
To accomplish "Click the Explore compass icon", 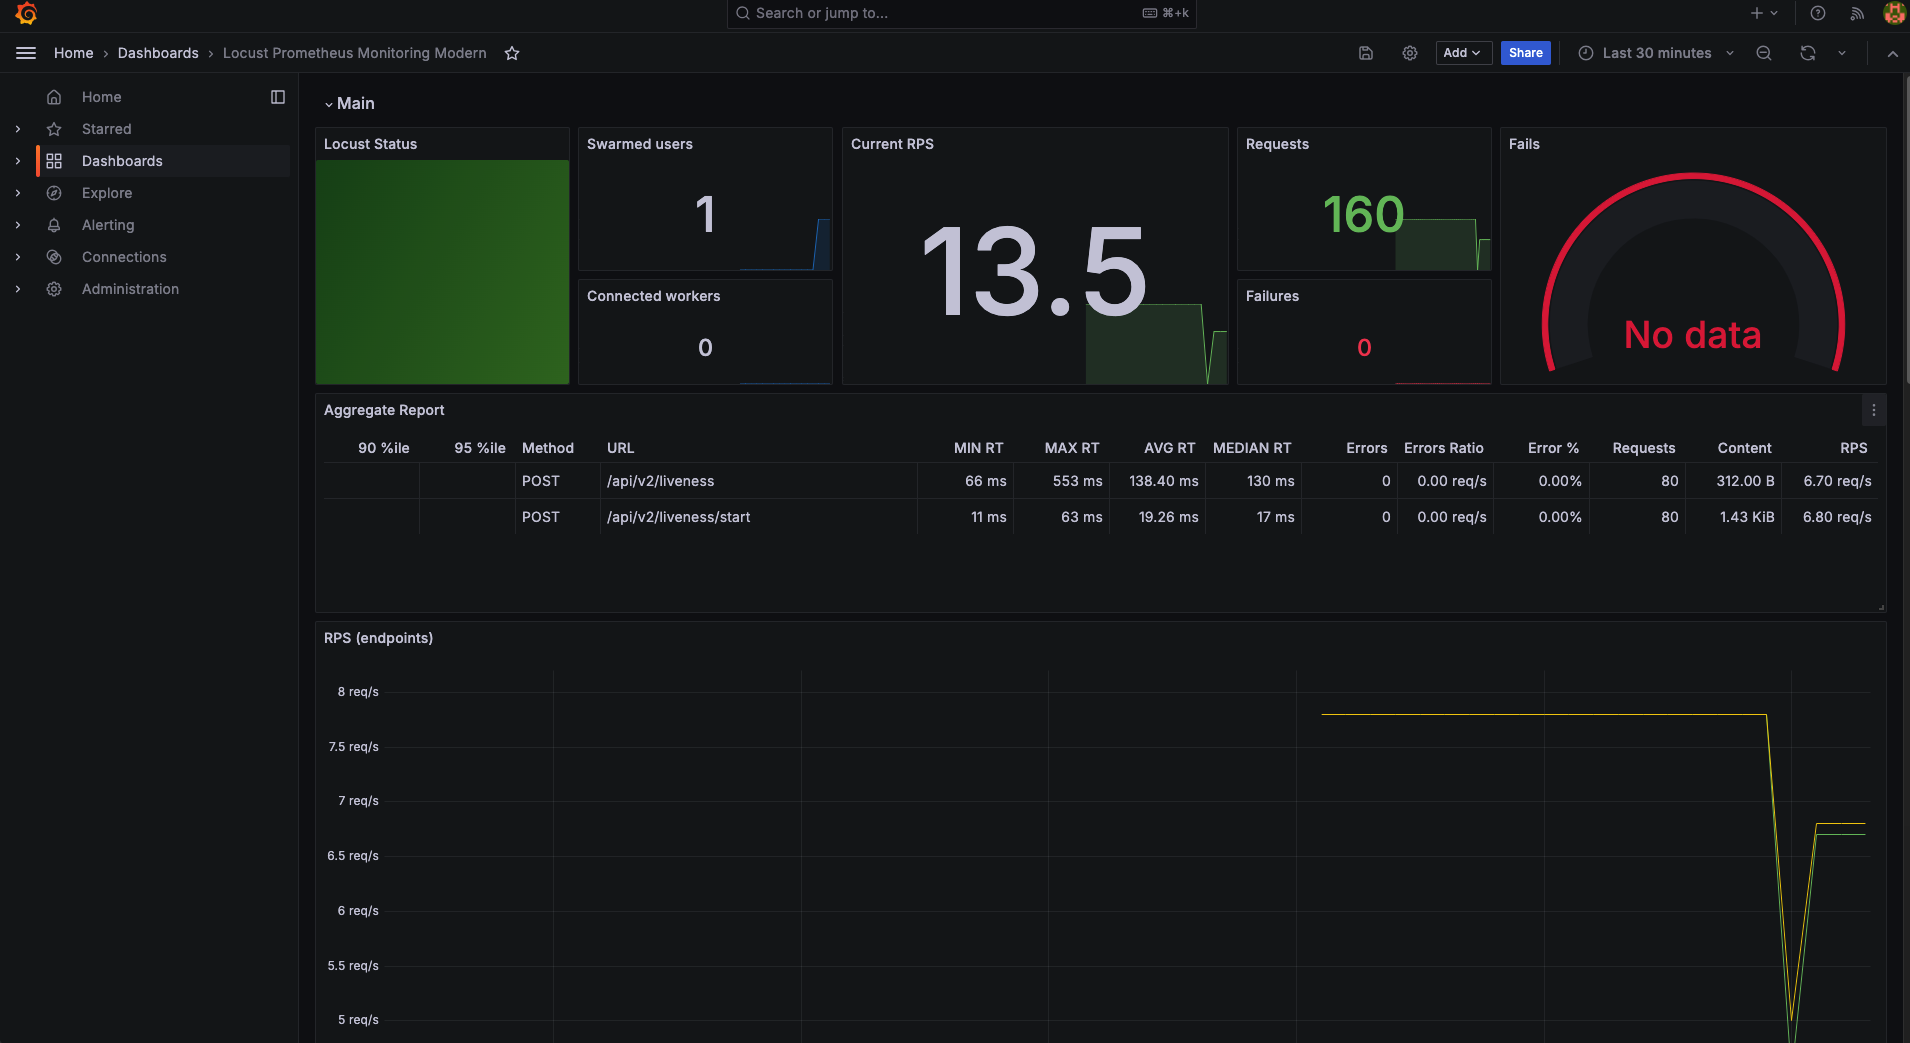I will 54,193.
